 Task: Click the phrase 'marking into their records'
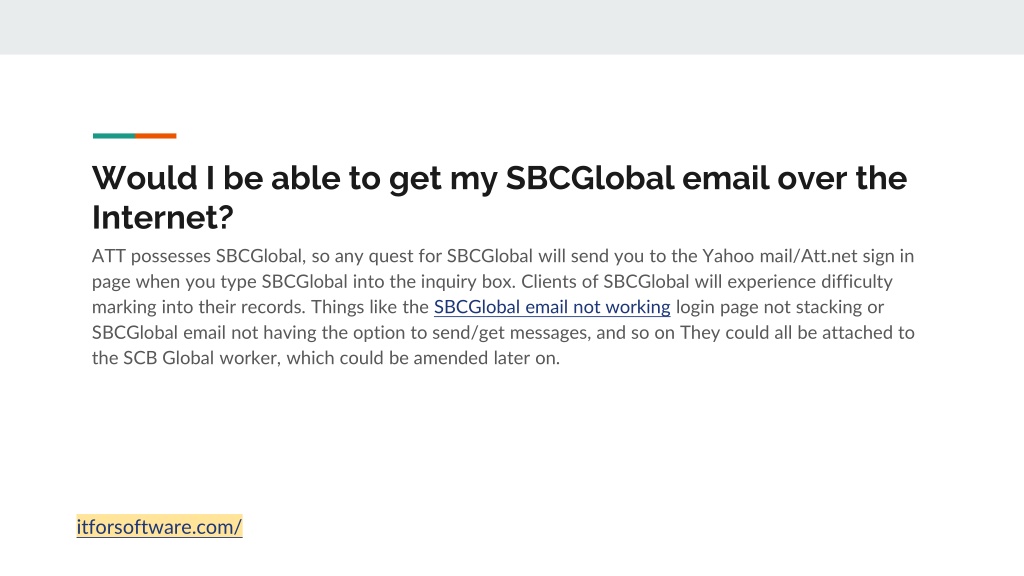coord(198,307)
